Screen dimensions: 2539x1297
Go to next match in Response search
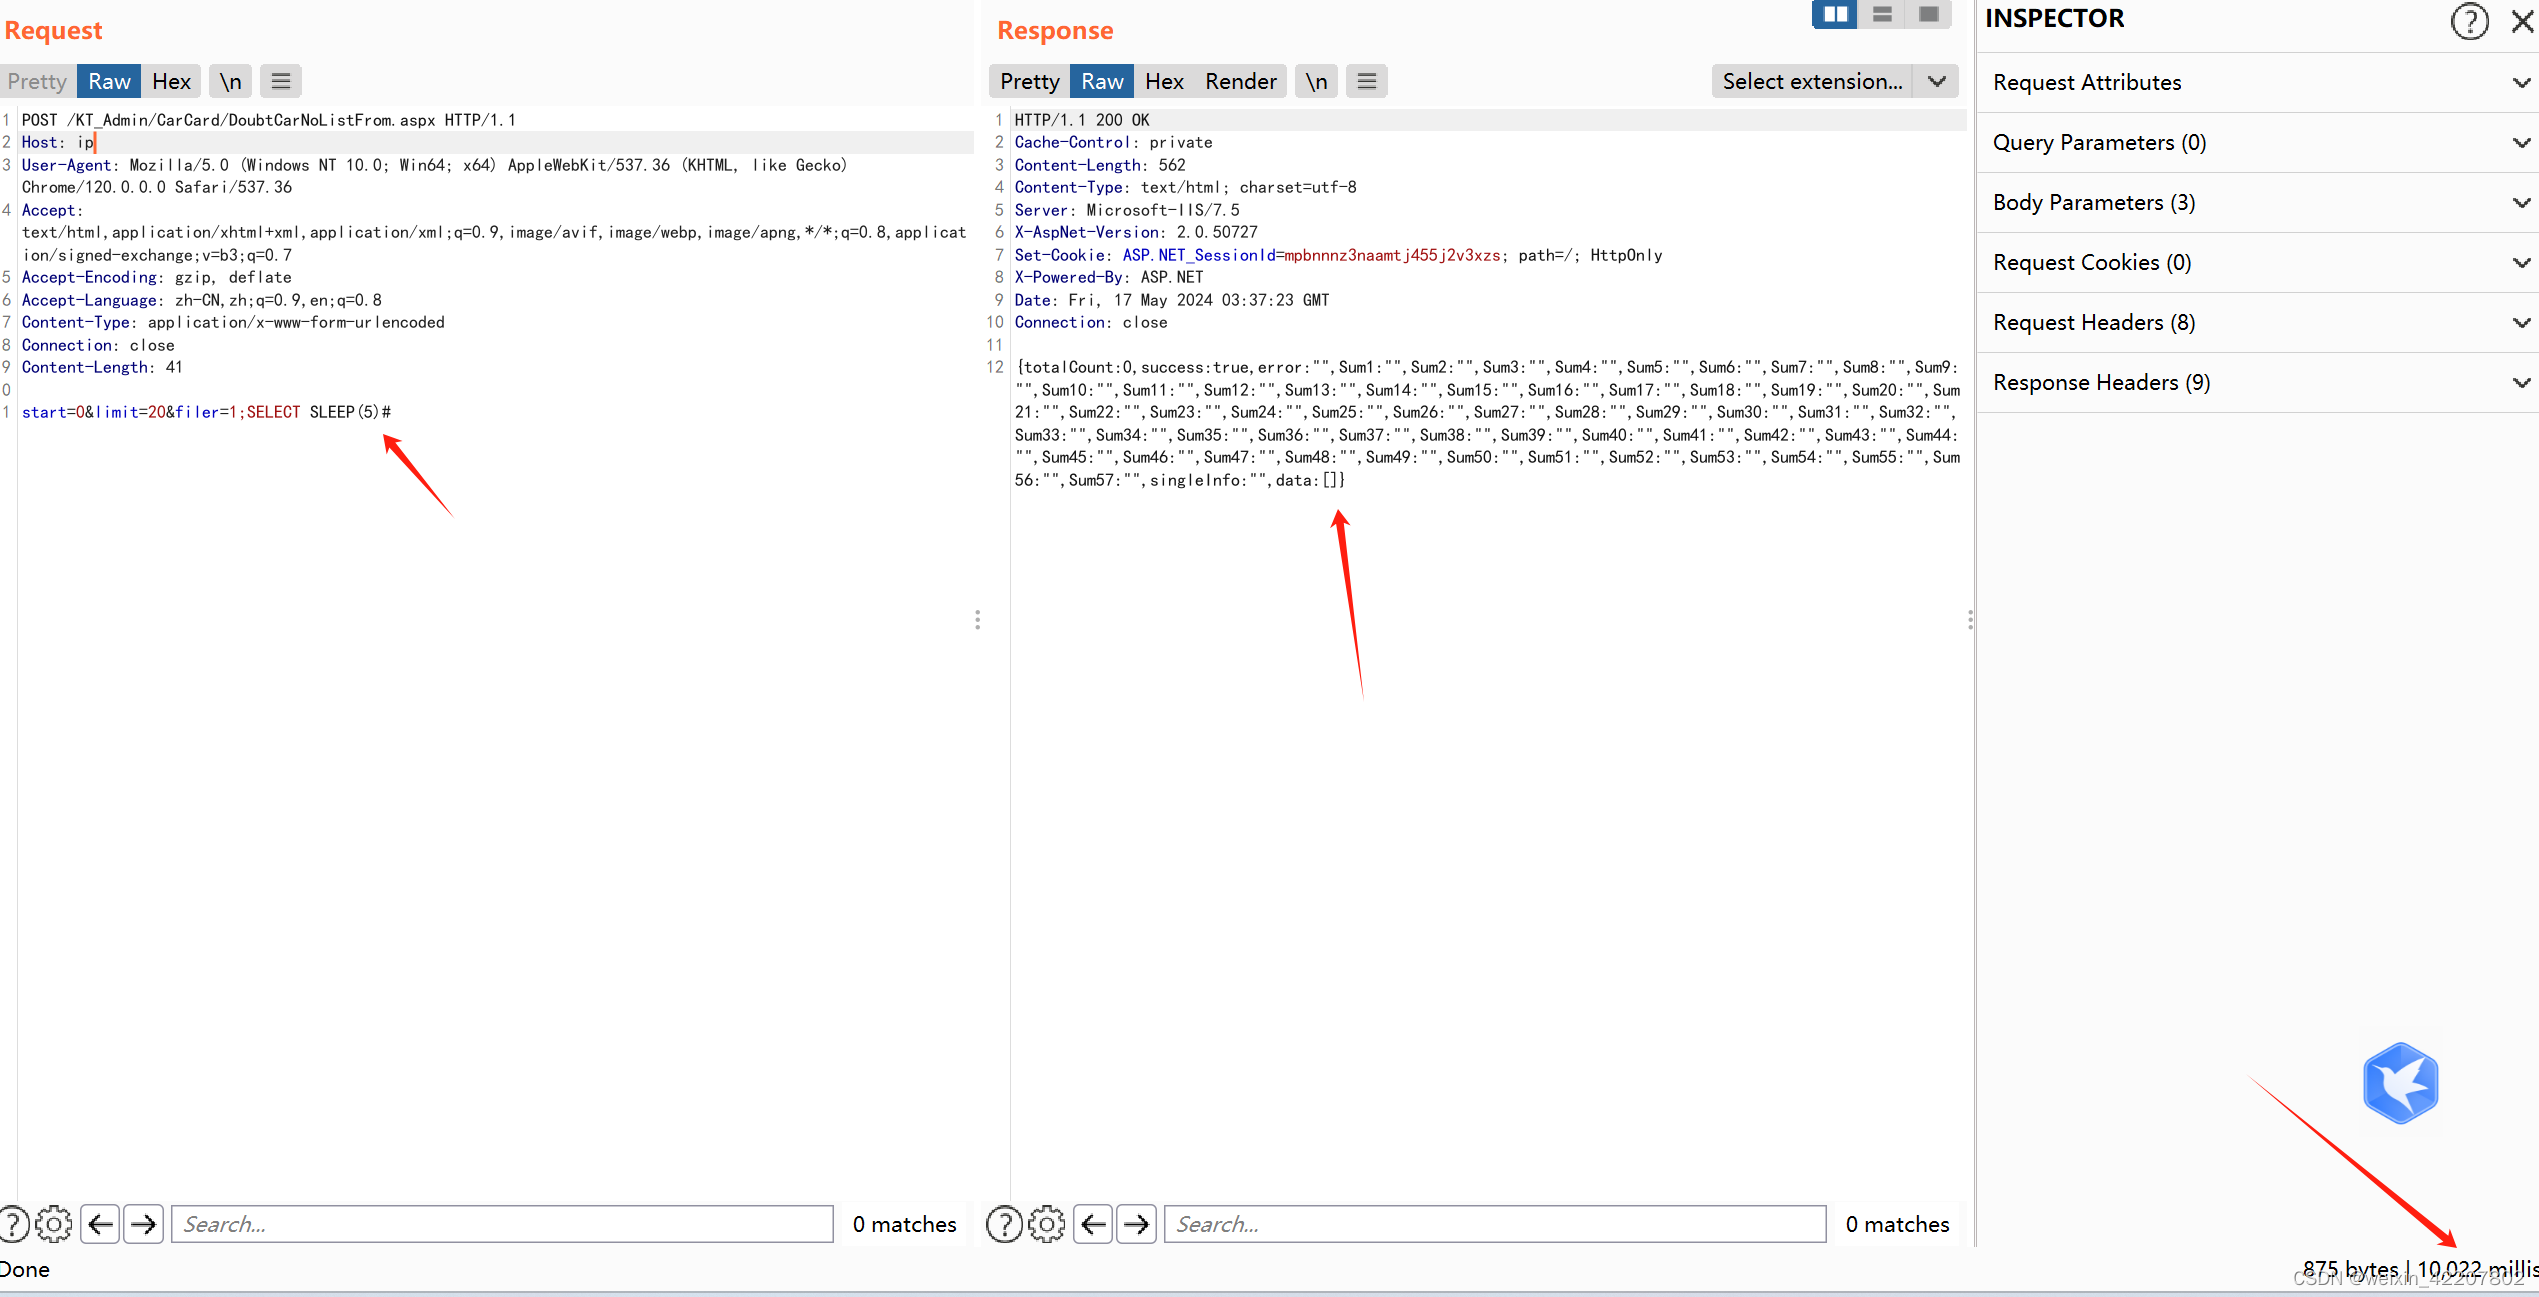pos(1137,1224)
